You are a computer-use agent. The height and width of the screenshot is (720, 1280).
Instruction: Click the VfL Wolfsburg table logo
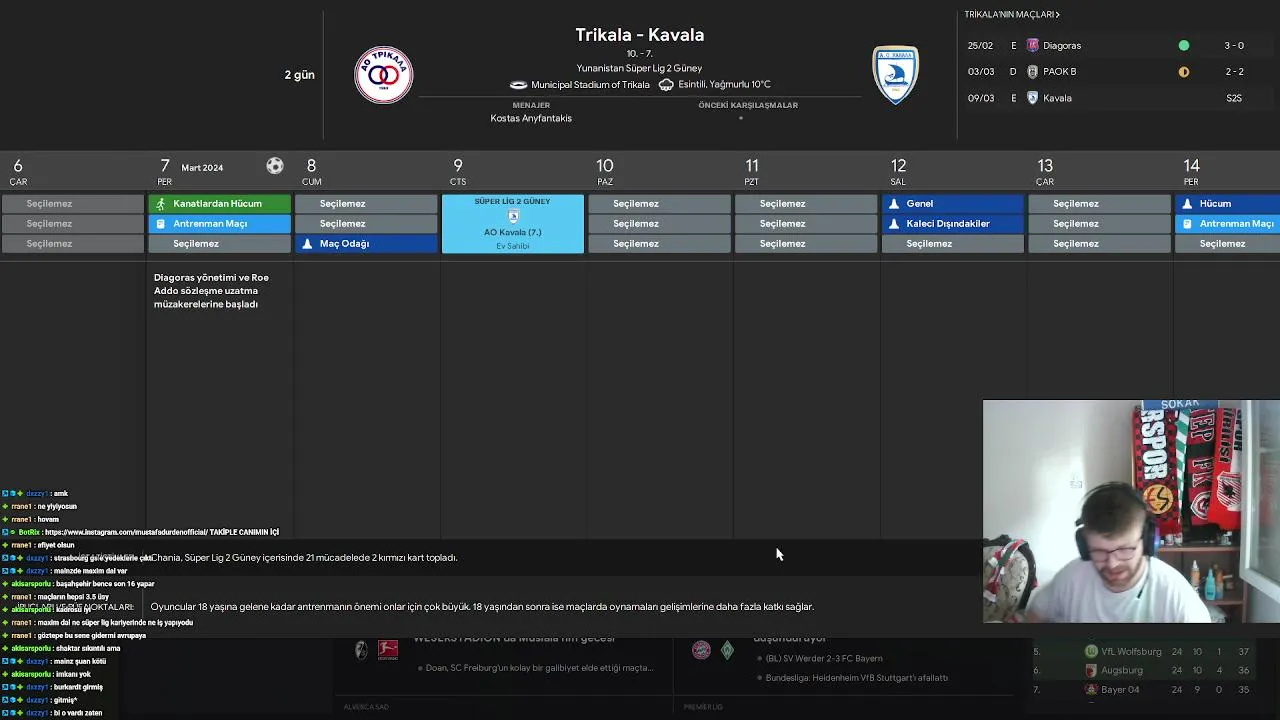tap(1091, 651)
